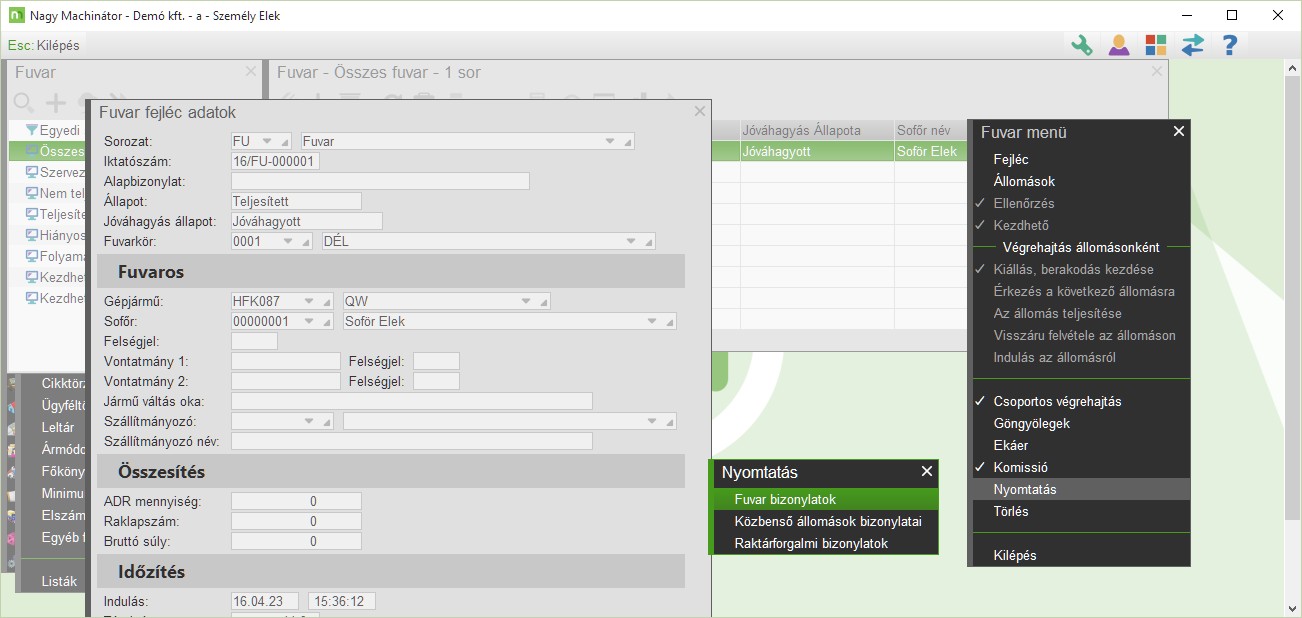This screenshot has width=1302, height=618.
Task: Open Gépjármű HFK087 dropdown
Action: click(309, 301)
